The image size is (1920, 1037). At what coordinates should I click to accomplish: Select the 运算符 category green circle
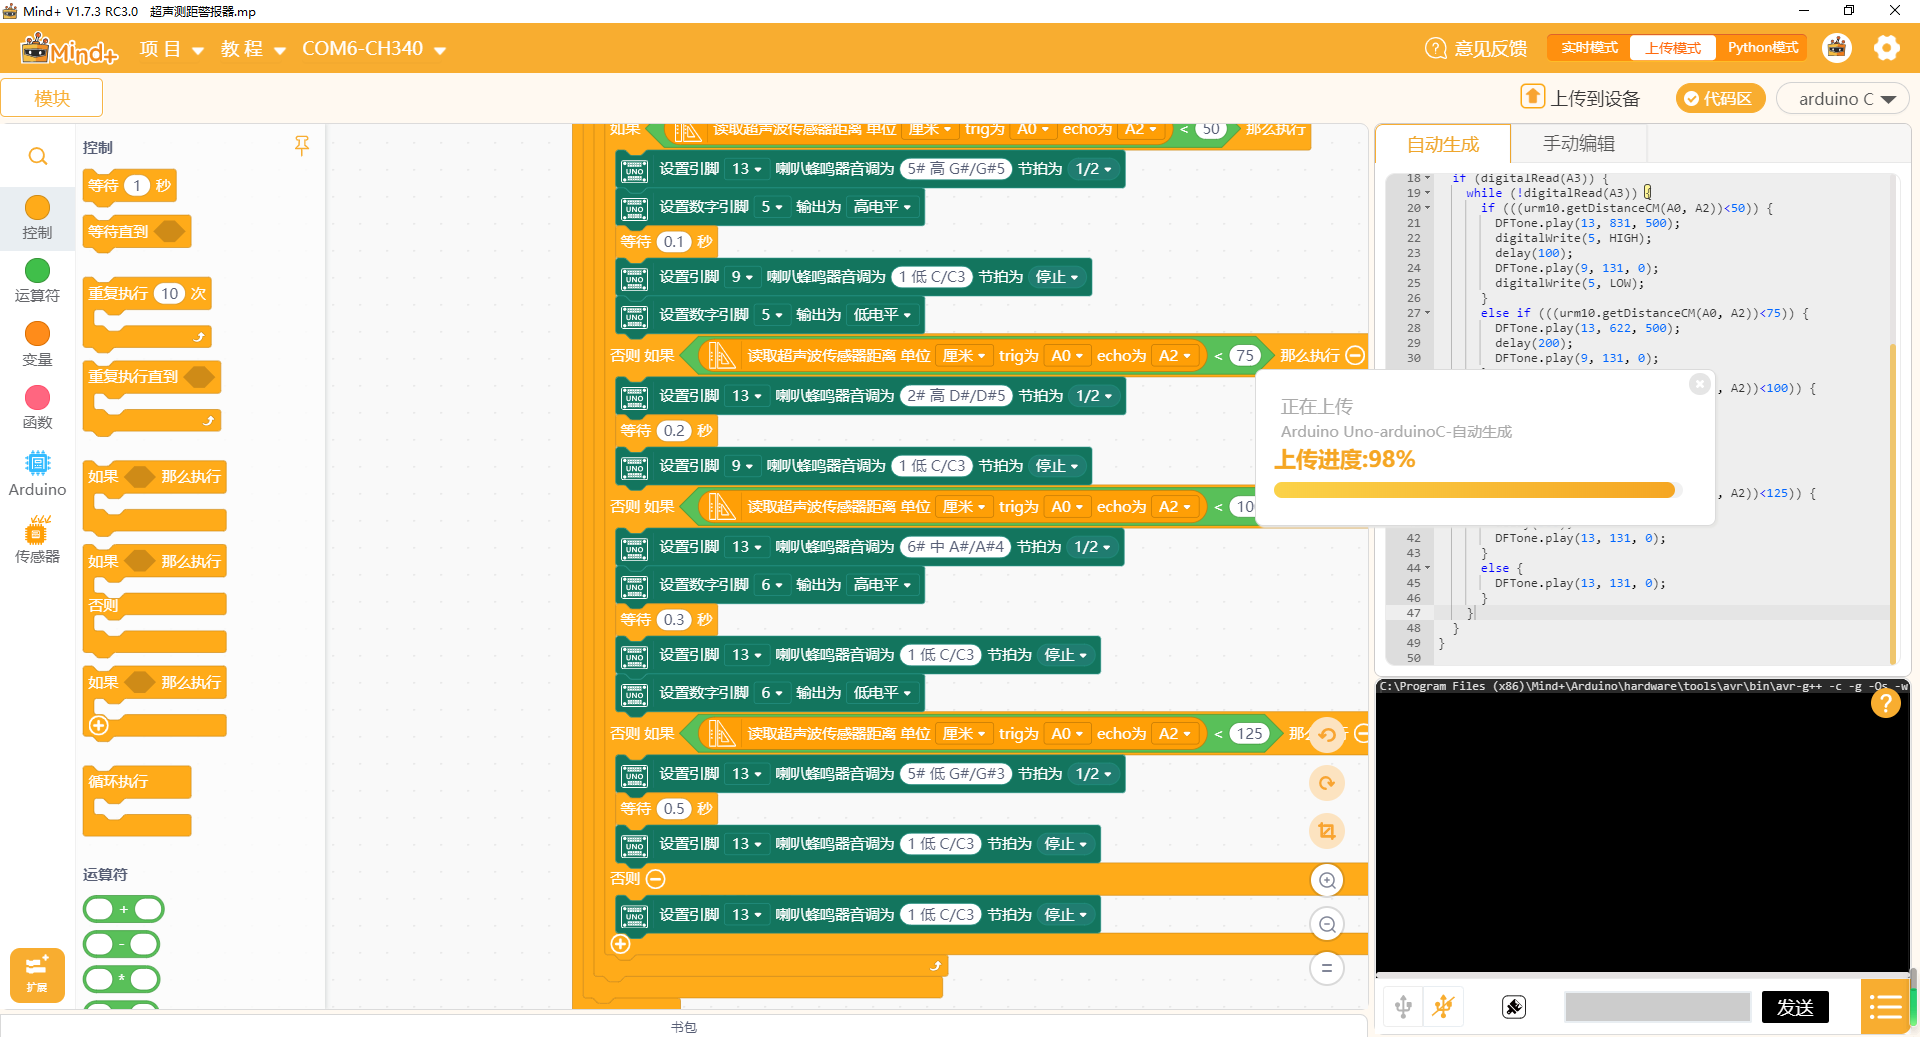(37, 270)
